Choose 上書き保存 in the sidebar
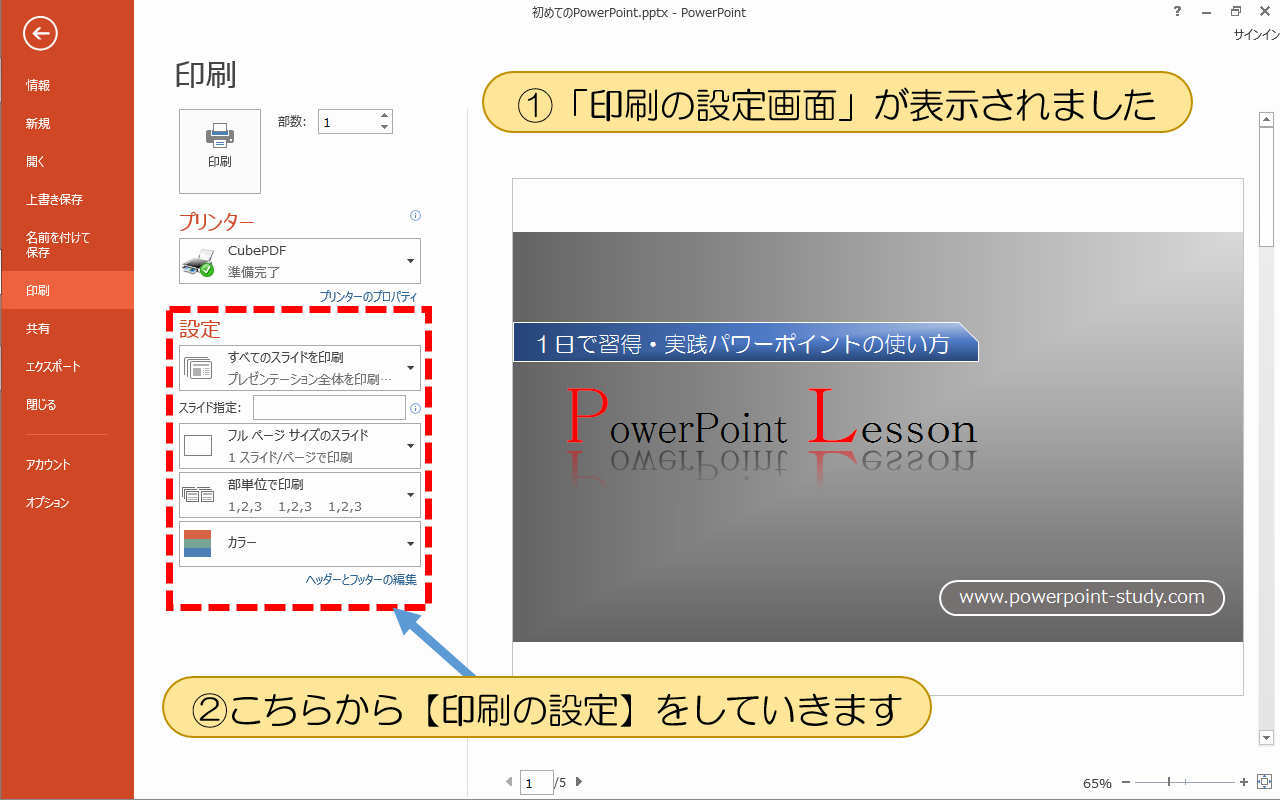The image size is (1280, 800). [67, 200]
